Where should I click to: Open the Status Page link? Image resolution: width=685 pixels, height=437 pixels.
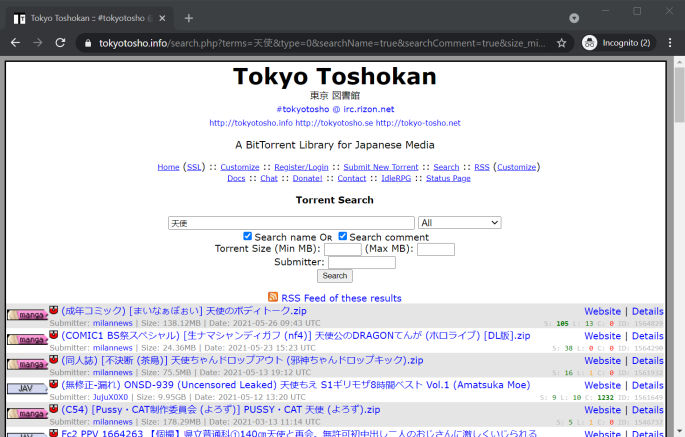point(448,178)
